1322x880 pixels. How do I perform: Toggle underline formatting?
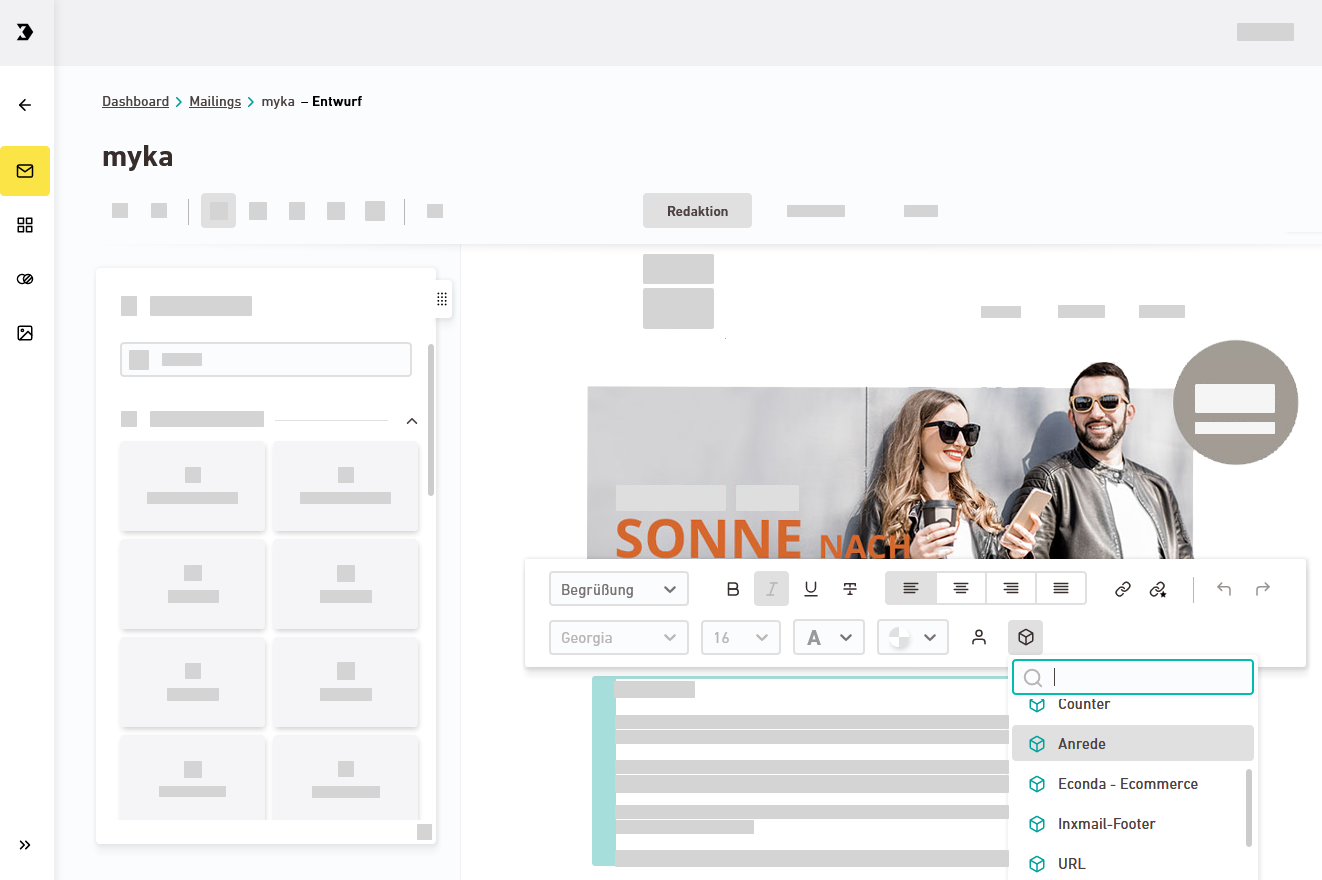coord(811,589)
